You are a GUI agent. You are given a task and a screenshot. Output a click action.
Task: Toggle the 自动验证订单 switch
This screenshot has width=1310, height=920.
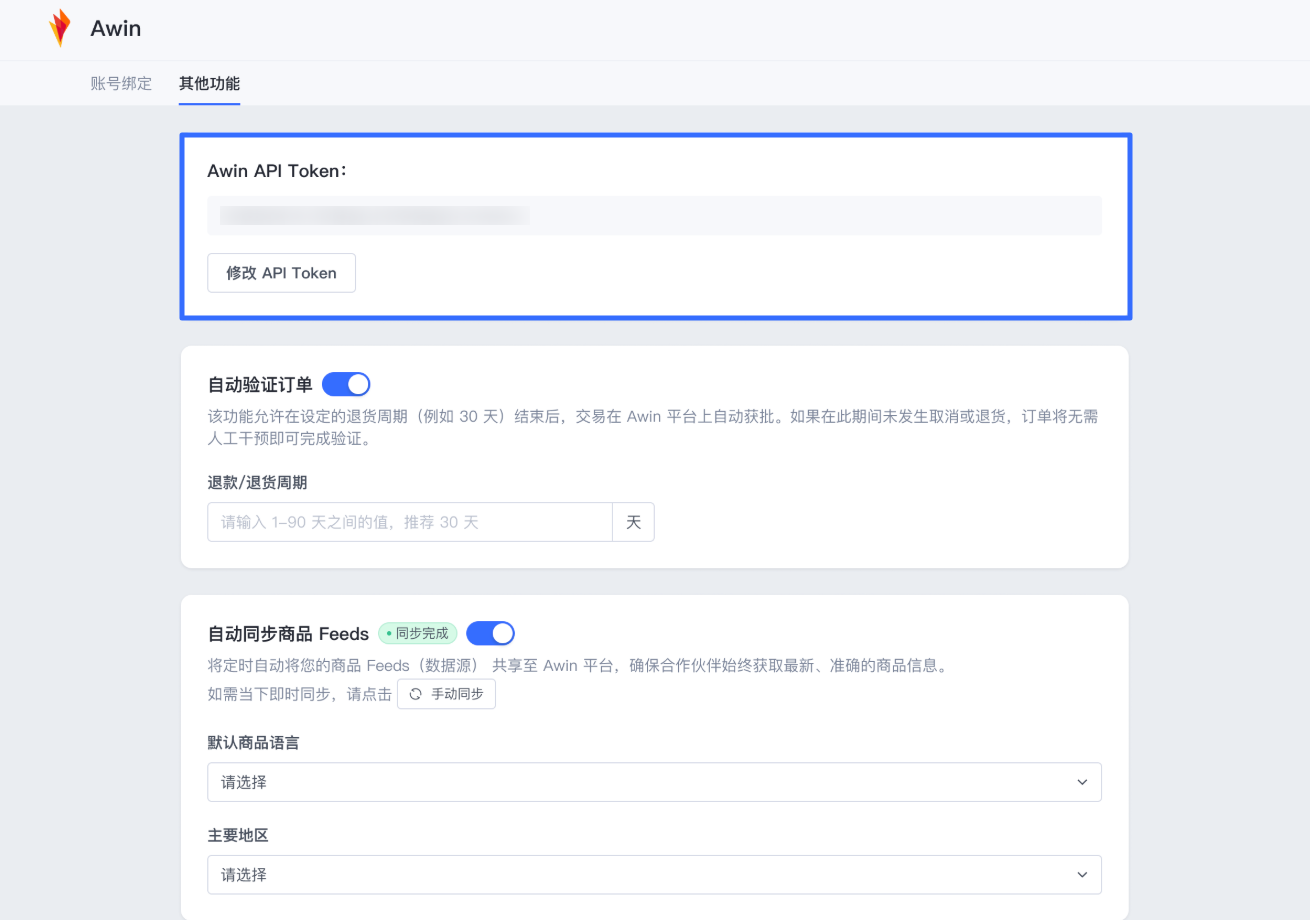point(346,384)
